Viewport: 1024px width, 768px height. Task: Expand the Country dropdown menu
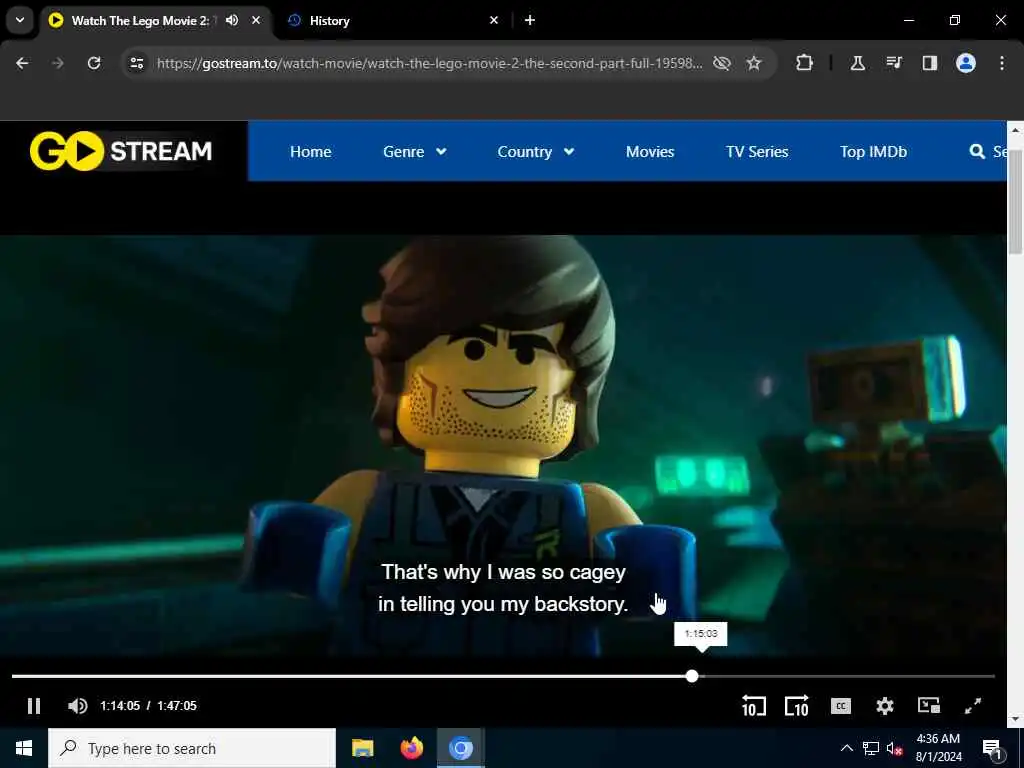click(x=536, y=152)
